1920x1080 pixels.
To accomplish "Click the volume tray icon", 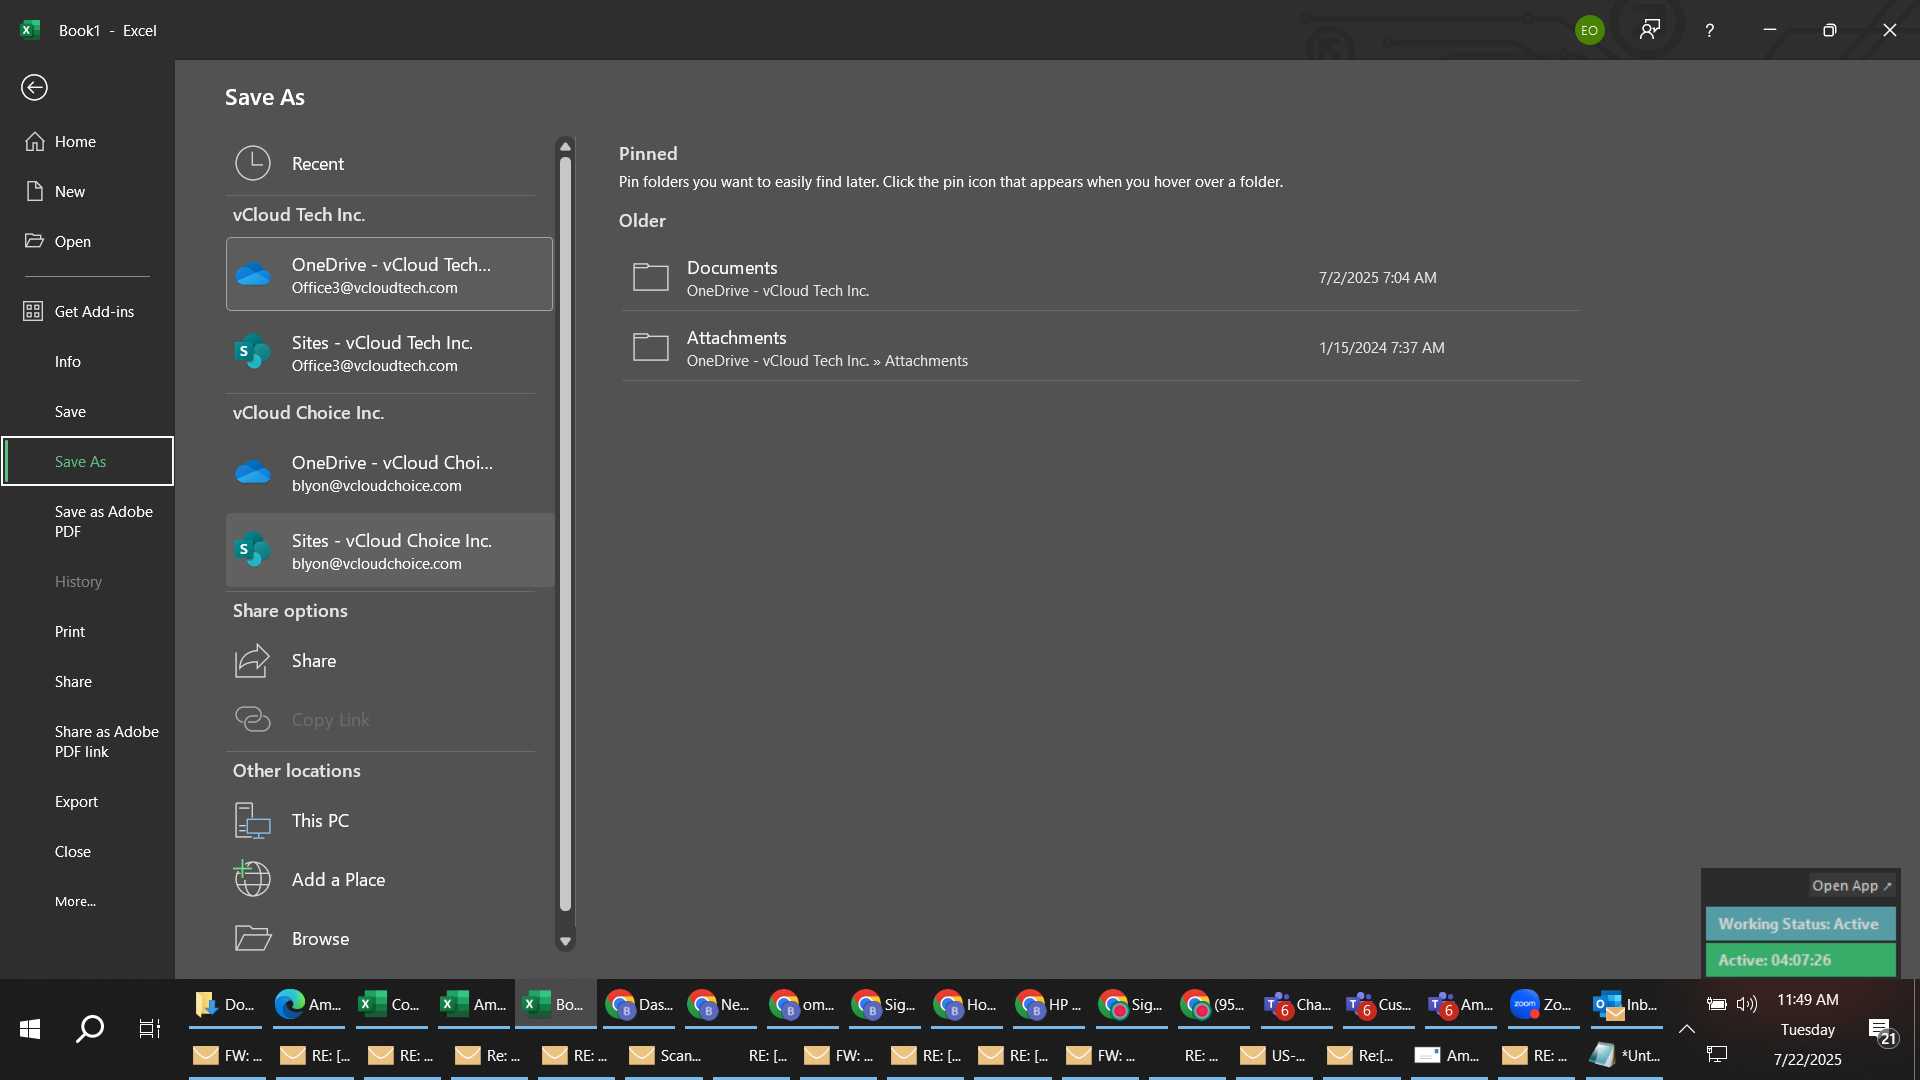I will click(1747, 1004).
